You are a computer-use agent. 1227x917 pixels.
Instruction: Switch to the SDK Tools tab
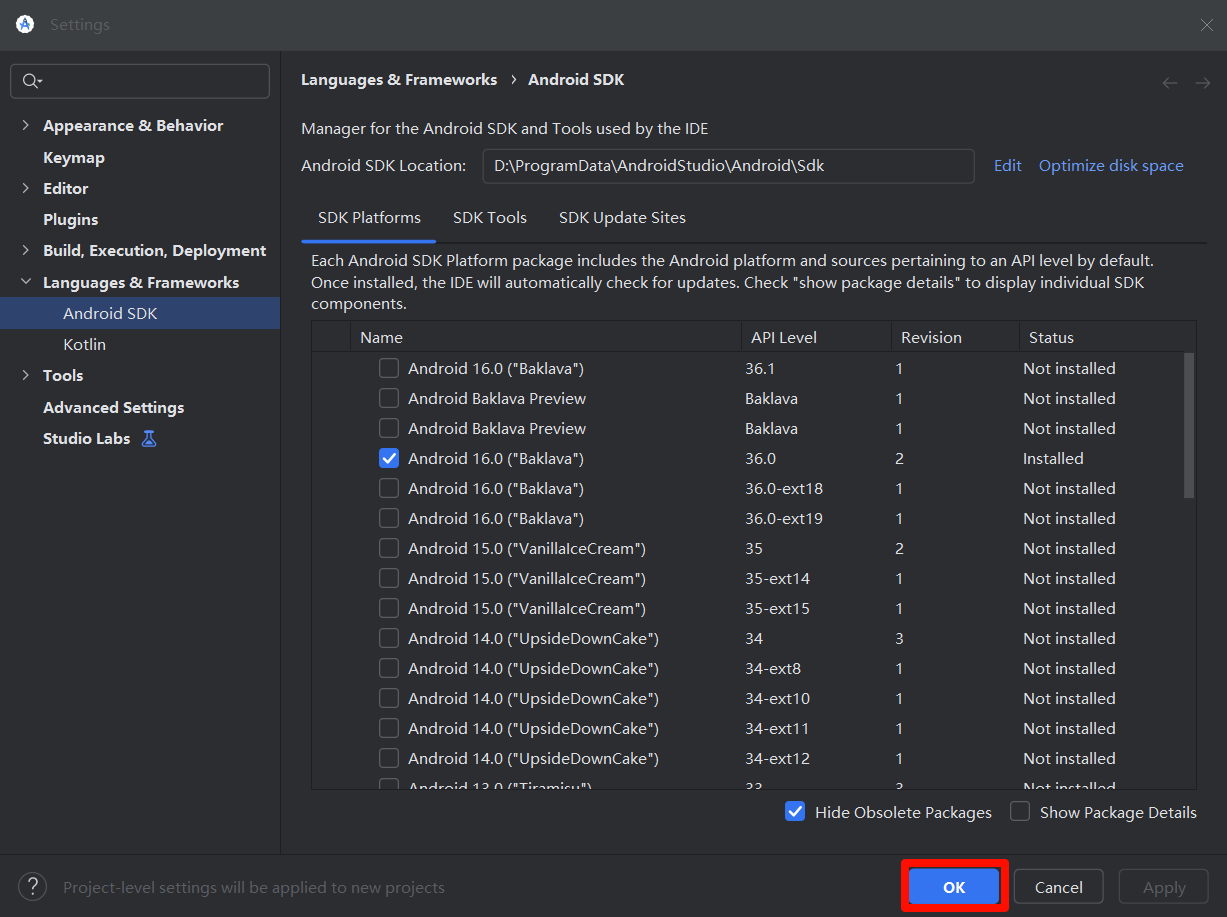tap(490, 217)
